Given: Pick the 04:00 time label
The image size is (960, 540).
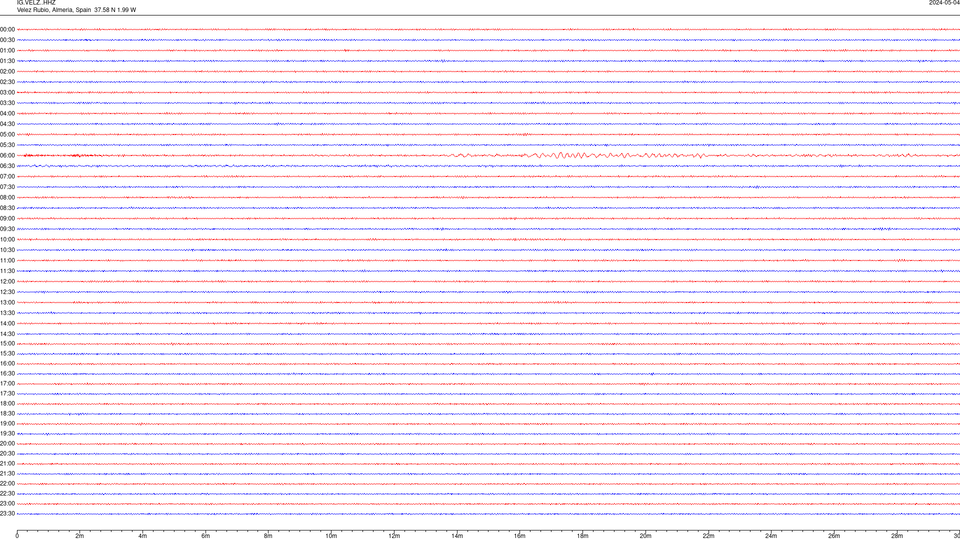Looking at the screenshot, I should pyautogui.click(x=7, y=113).
